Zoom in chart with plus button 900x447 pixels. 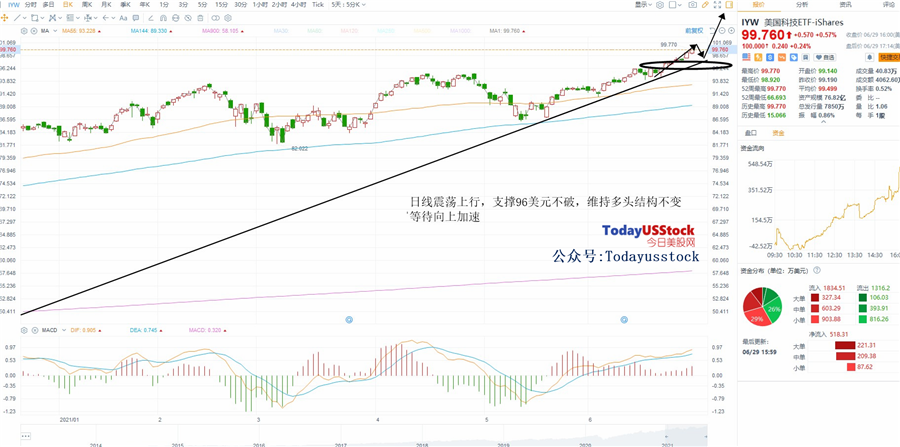[x=731, y=30]
